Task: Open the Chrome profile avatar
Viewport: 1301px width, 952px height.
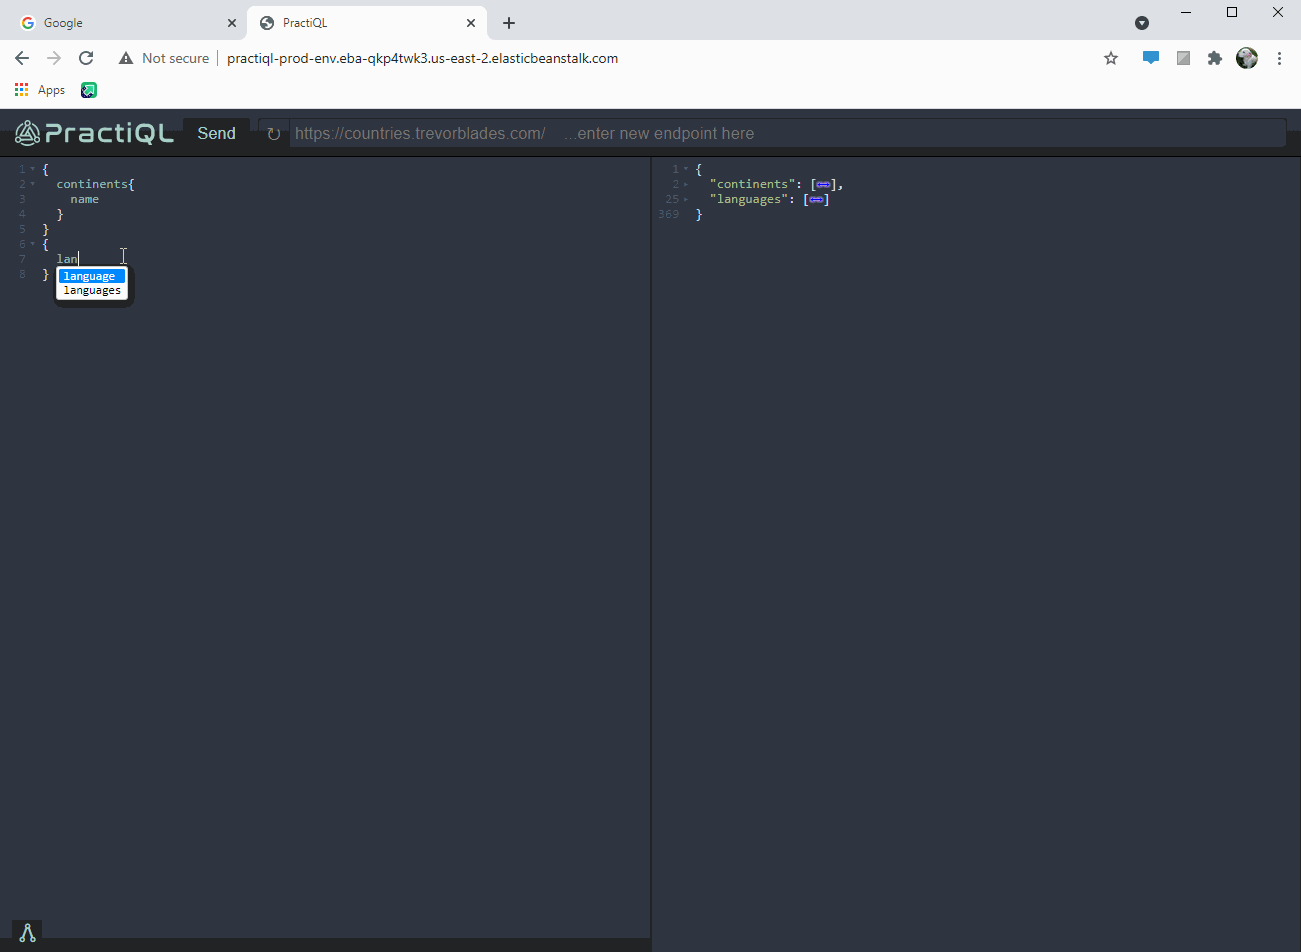Action: tap(1247, 58)
